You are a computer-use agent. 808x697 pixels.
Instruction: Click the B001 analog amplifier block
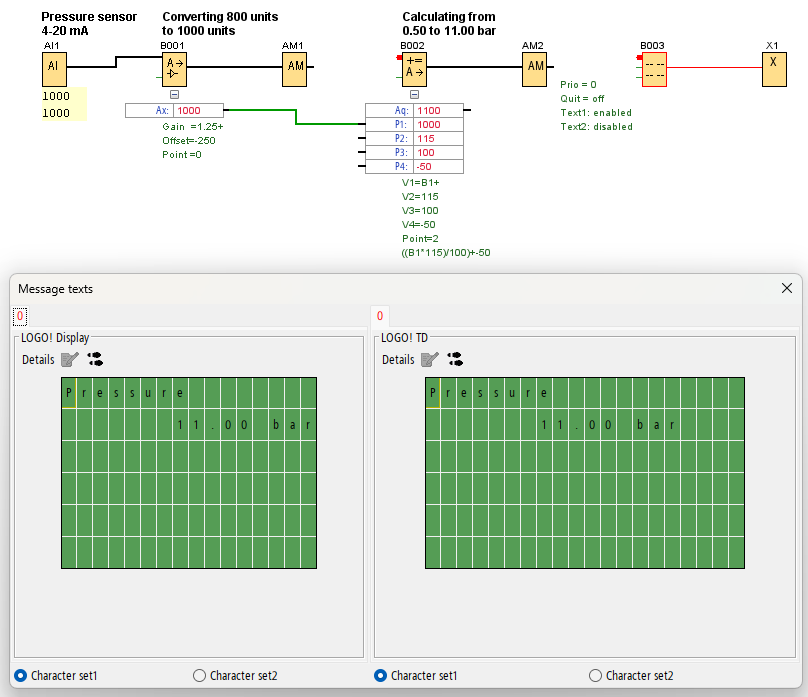175,68
